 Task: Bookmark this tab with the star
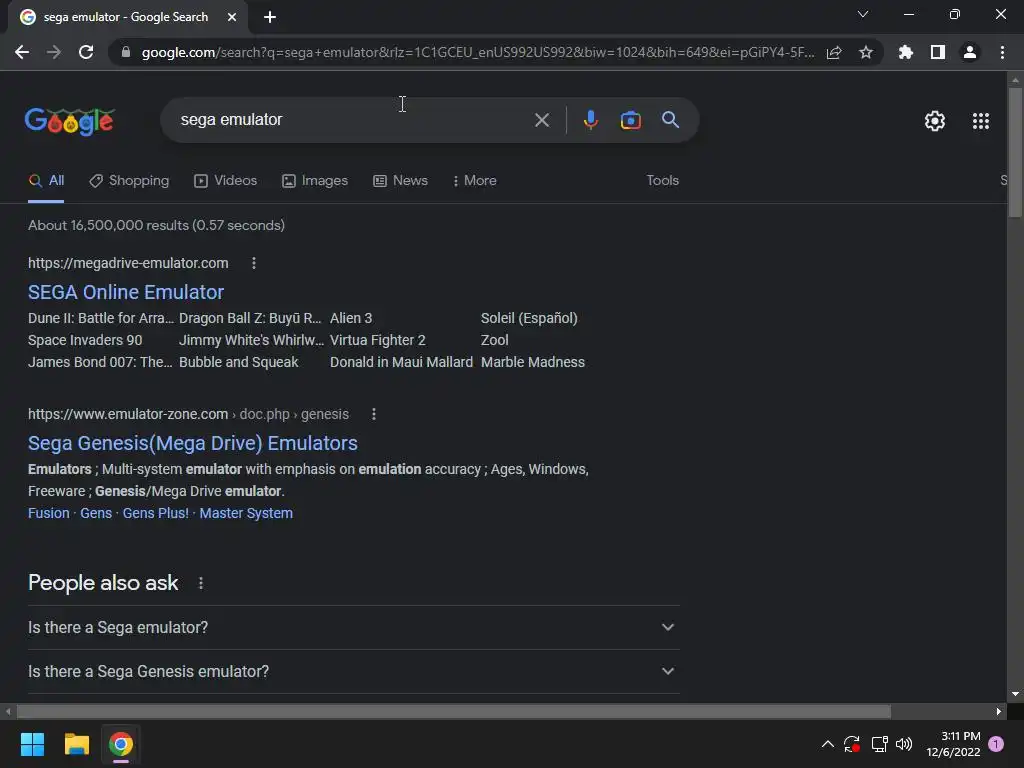tap(866, 52)
